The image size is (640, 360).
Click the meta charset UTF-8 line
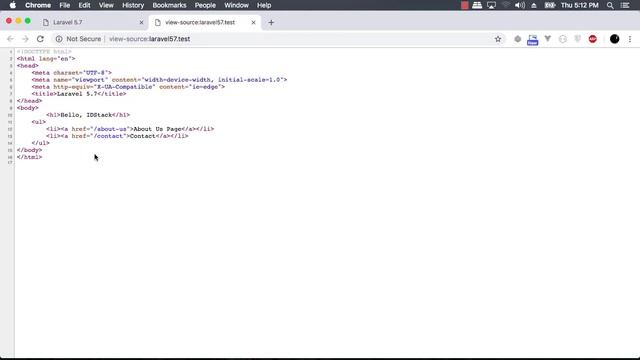click(72, 73)
